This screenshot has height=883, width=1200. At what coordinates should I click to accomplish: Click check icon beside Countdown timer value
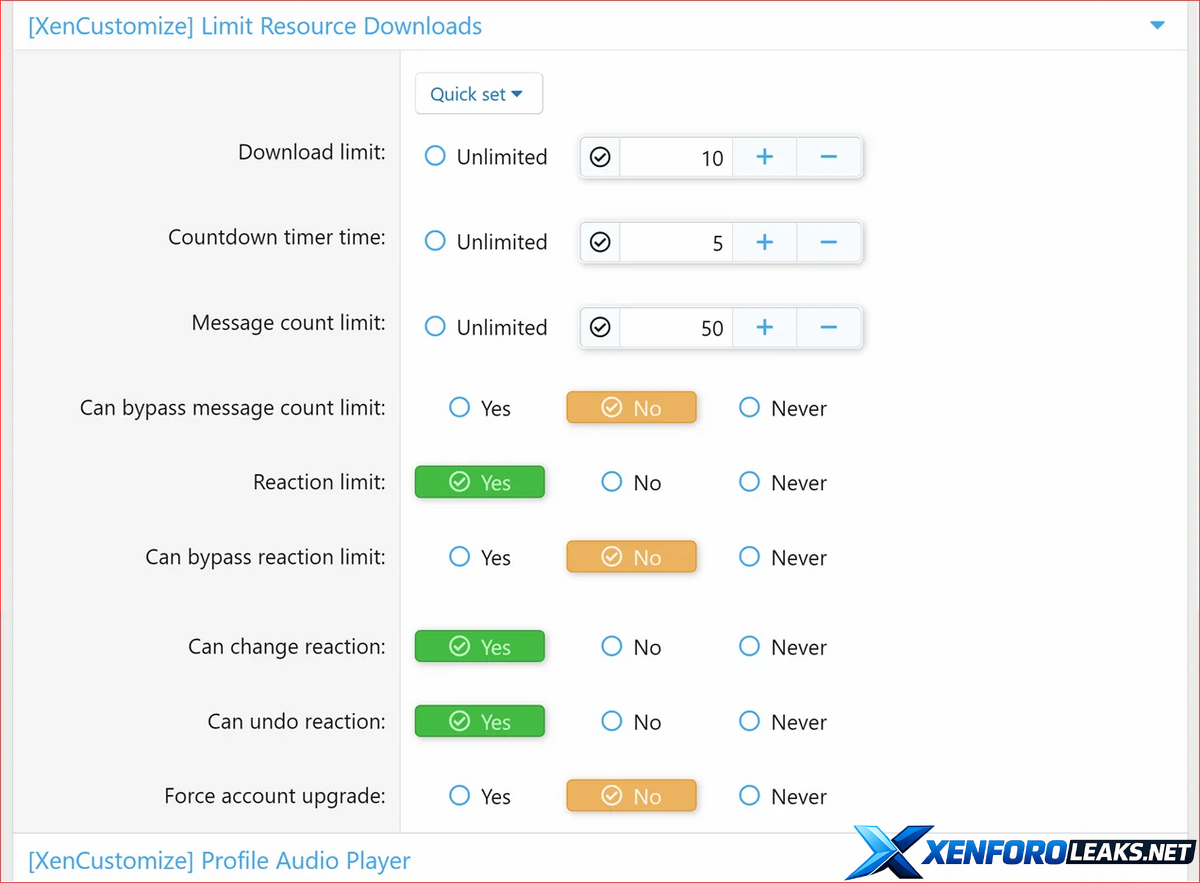pos(600,242)
